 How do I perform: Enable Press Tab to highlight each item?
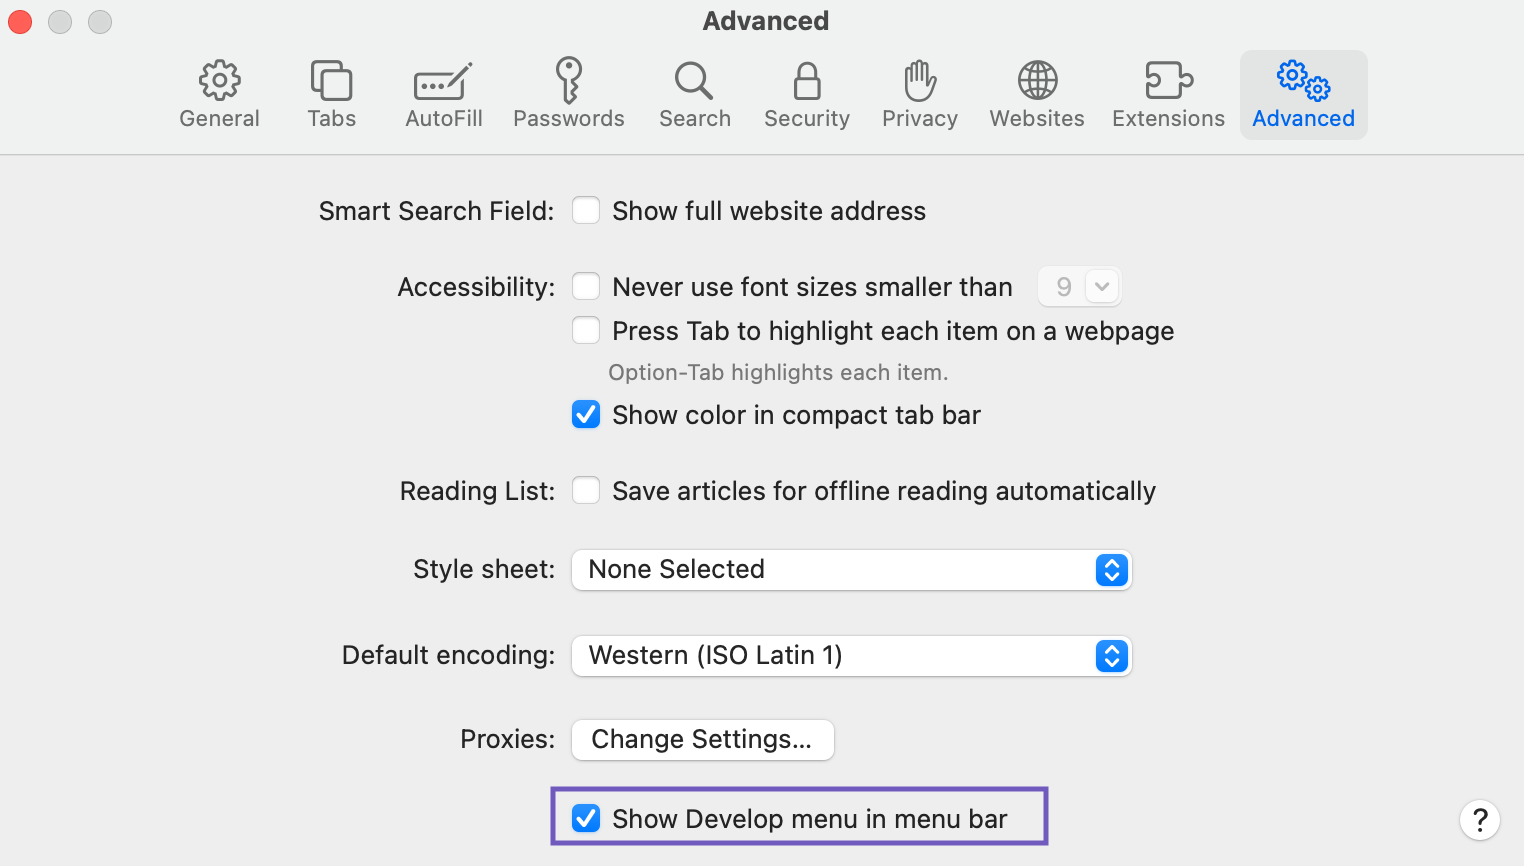pyautogui.click(x=586, y=331)
